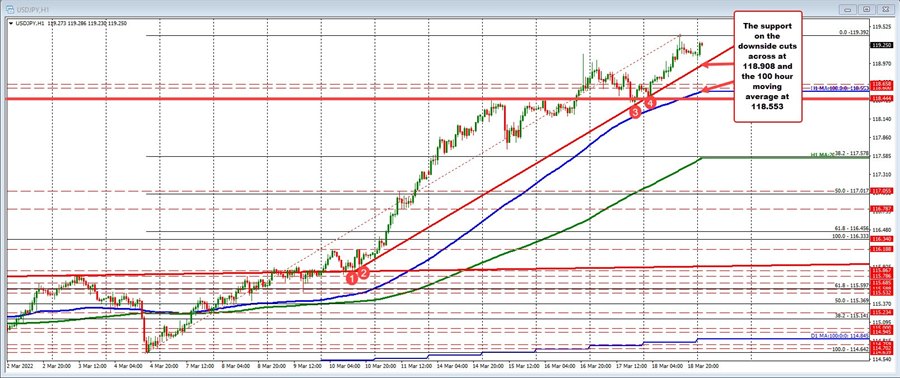Click the 119.250 close value in header

pos(118,23)
